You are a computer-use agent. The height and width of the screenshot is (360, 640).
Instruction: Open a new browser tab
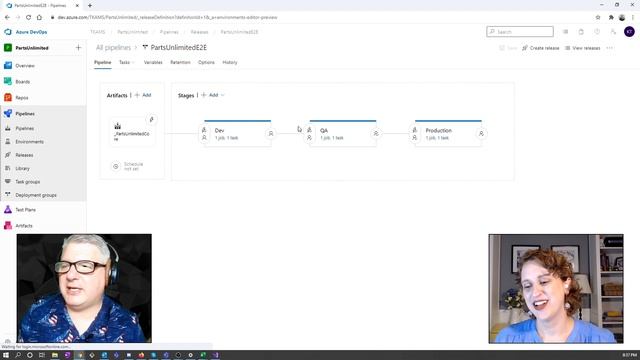pos(90,5)
